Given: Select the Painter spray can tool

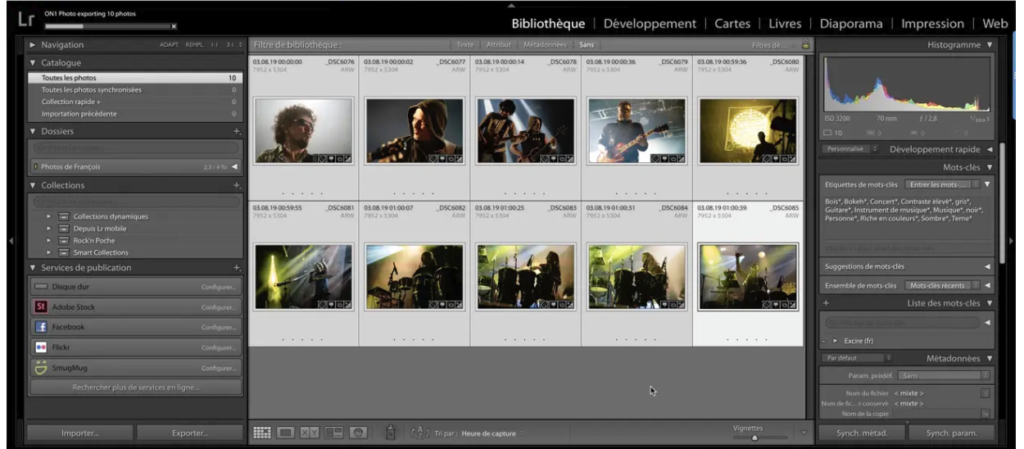Looking at the screenshot, I should click(x=391, y=433).
